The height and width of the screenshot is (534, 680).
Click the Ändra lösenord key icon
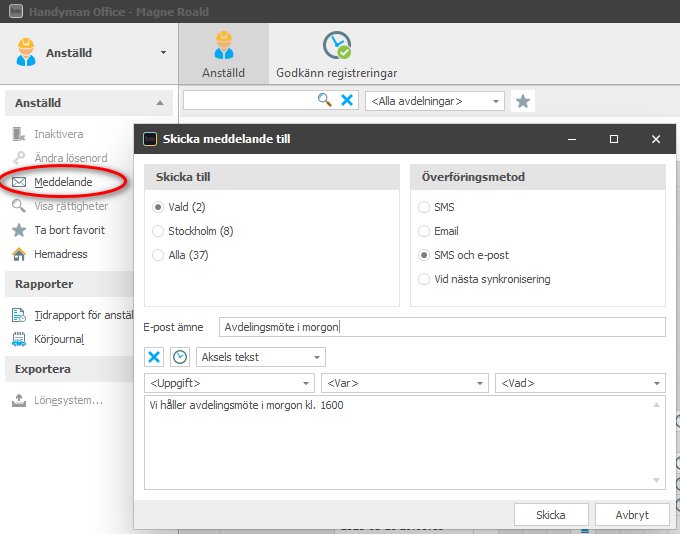(19, 158)
